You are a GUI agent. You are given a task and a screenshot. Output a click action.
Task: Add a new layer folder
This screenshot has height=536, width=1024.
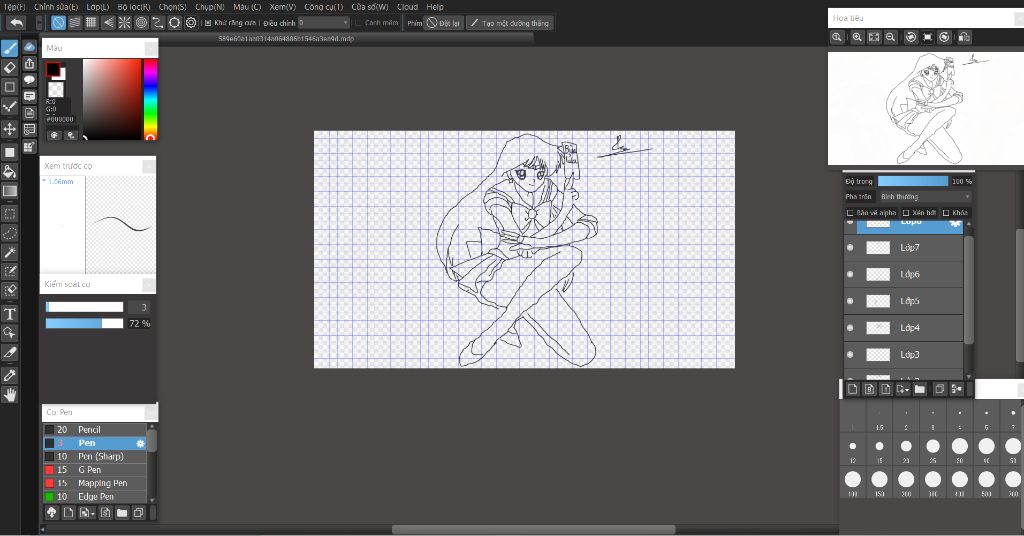(x=920, y=389)
